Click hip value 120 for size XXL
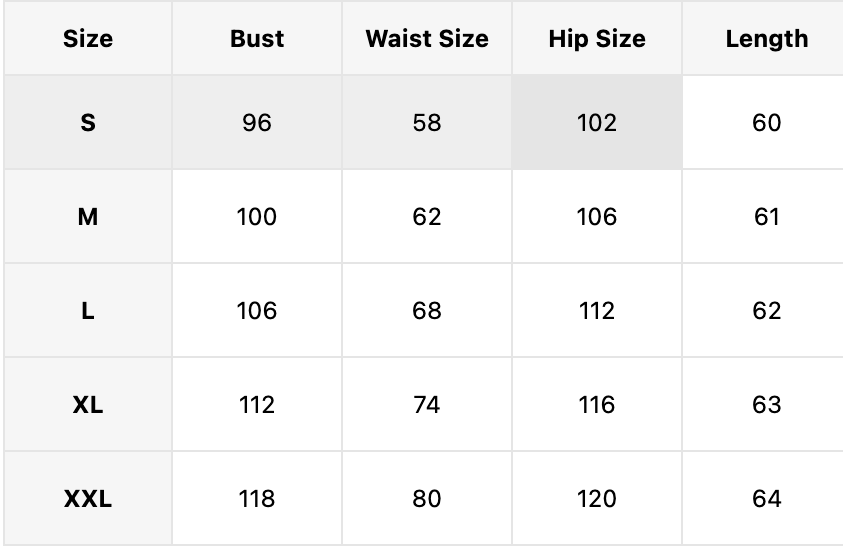 pyautogui.click(x=597, y=498)
